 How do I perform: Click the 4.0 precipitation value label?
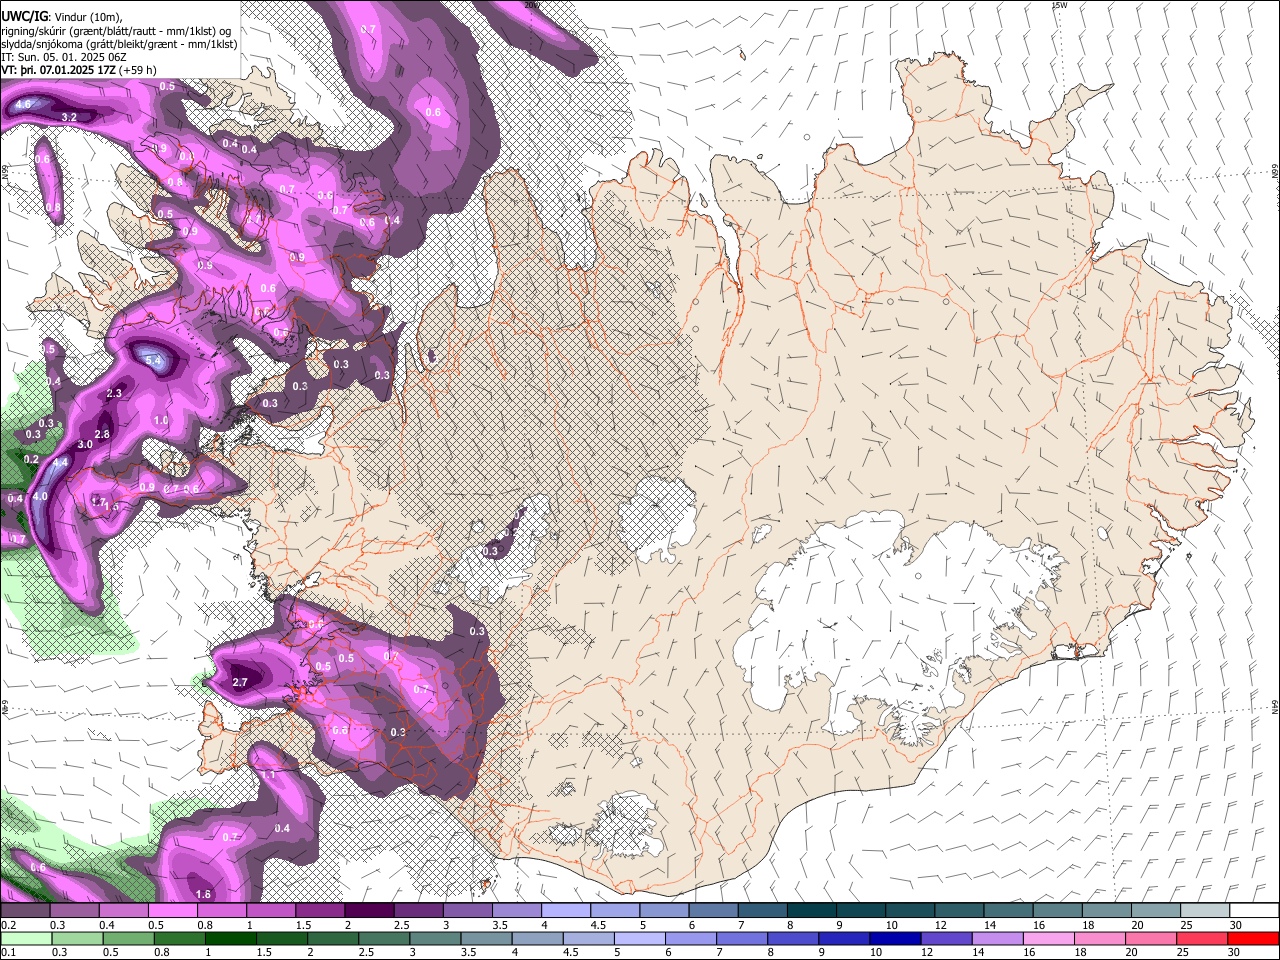click(40, 496)
